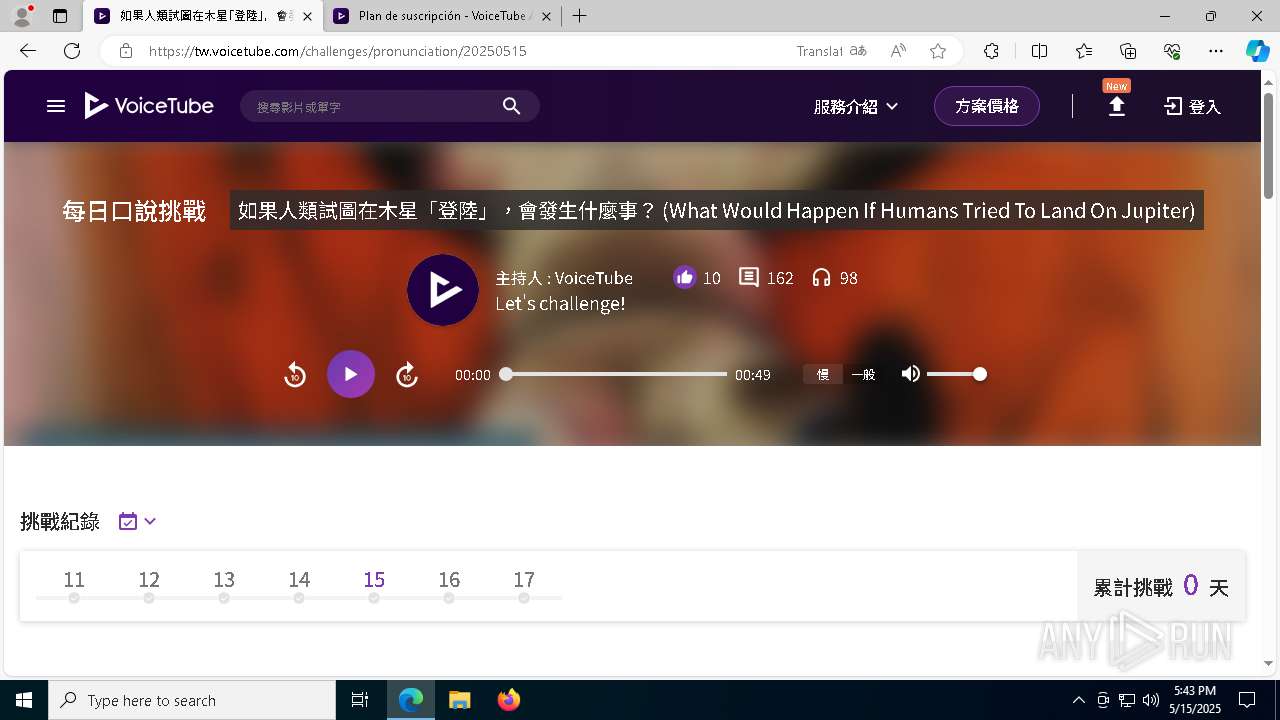
Task: Click the audio progress slider track
Action: click(616, 374)
